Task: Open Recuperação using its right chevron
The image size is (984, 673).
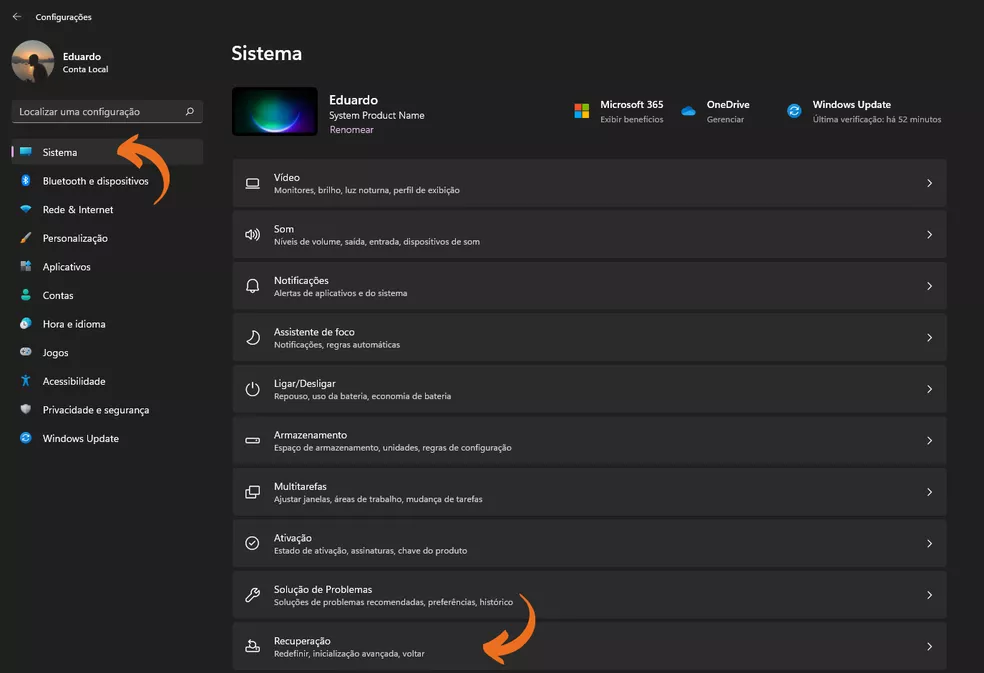Action: [x=929, y=647]
